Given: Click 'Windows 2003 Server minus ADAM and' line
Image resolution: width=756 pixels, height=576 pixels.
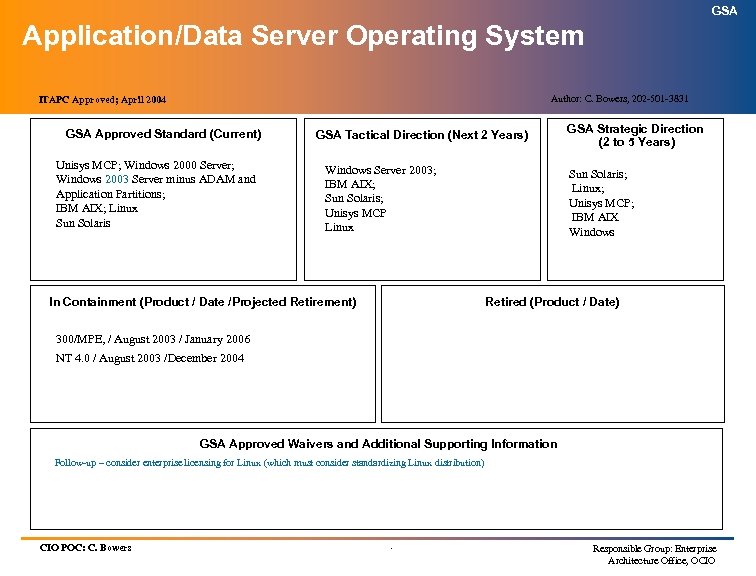Looking at the screenshot, I should (x=155, y=179).
